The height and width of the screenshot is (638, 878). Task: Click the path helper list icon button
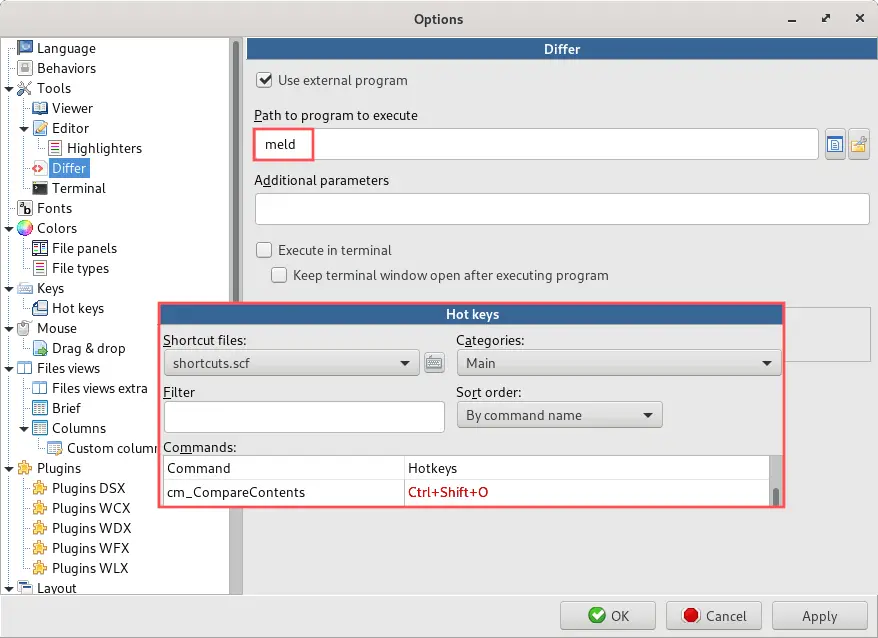coord(835,145)
